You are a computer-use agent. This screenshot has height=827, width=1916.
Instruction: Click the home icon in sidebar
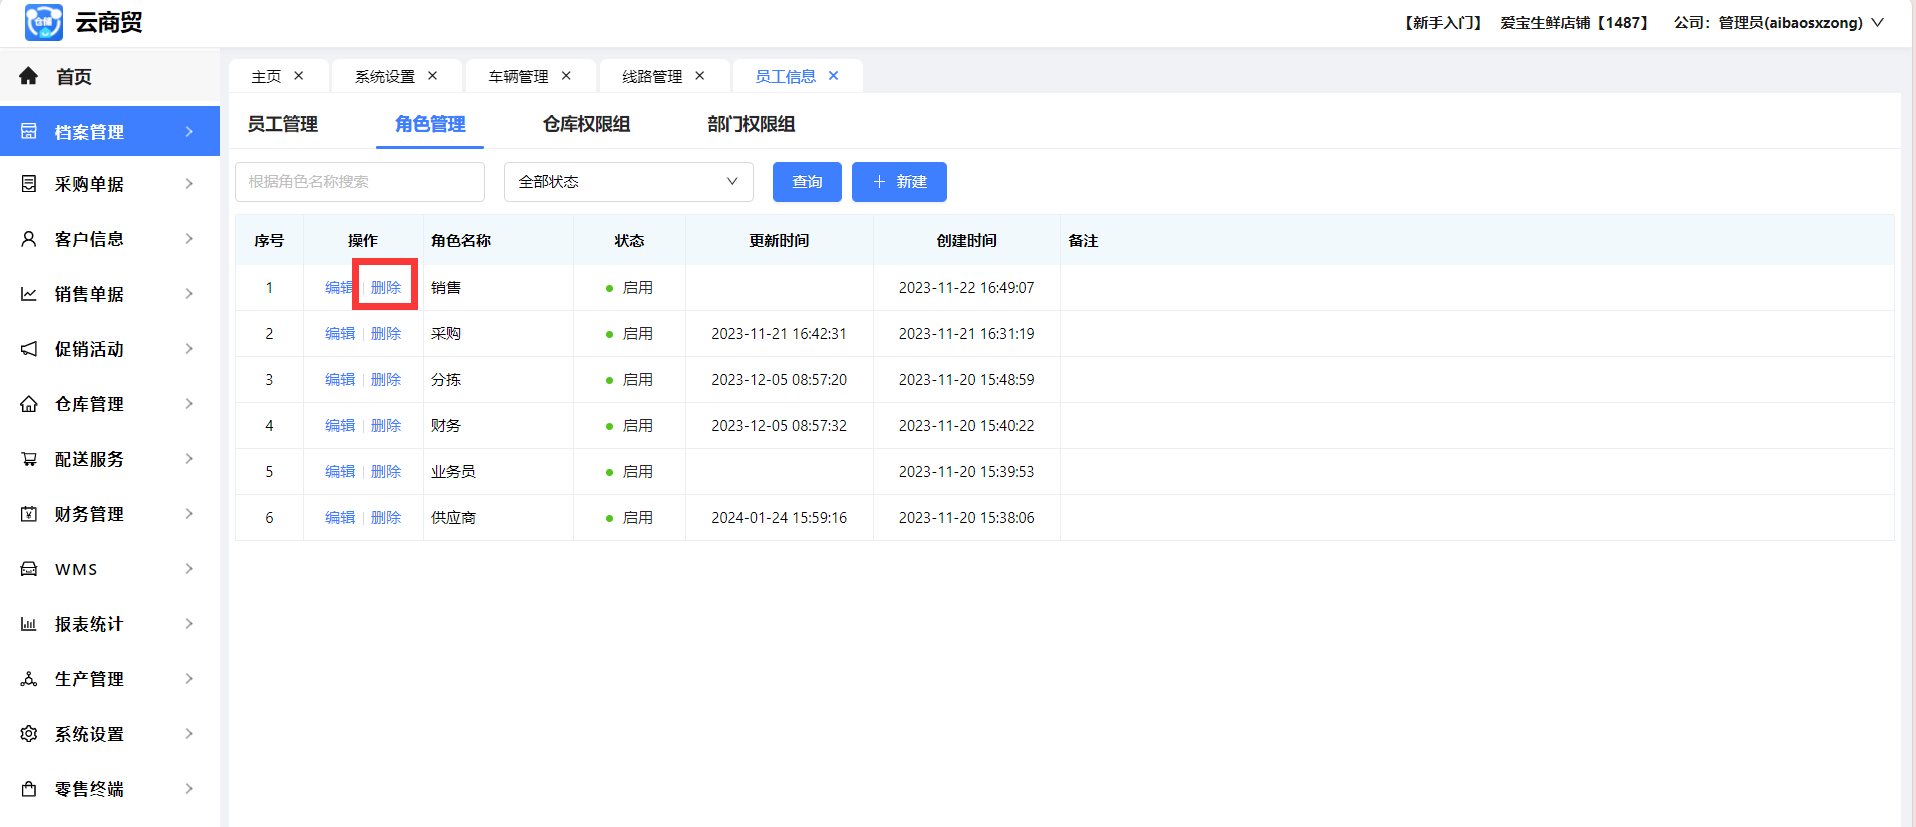coord(29,76)
